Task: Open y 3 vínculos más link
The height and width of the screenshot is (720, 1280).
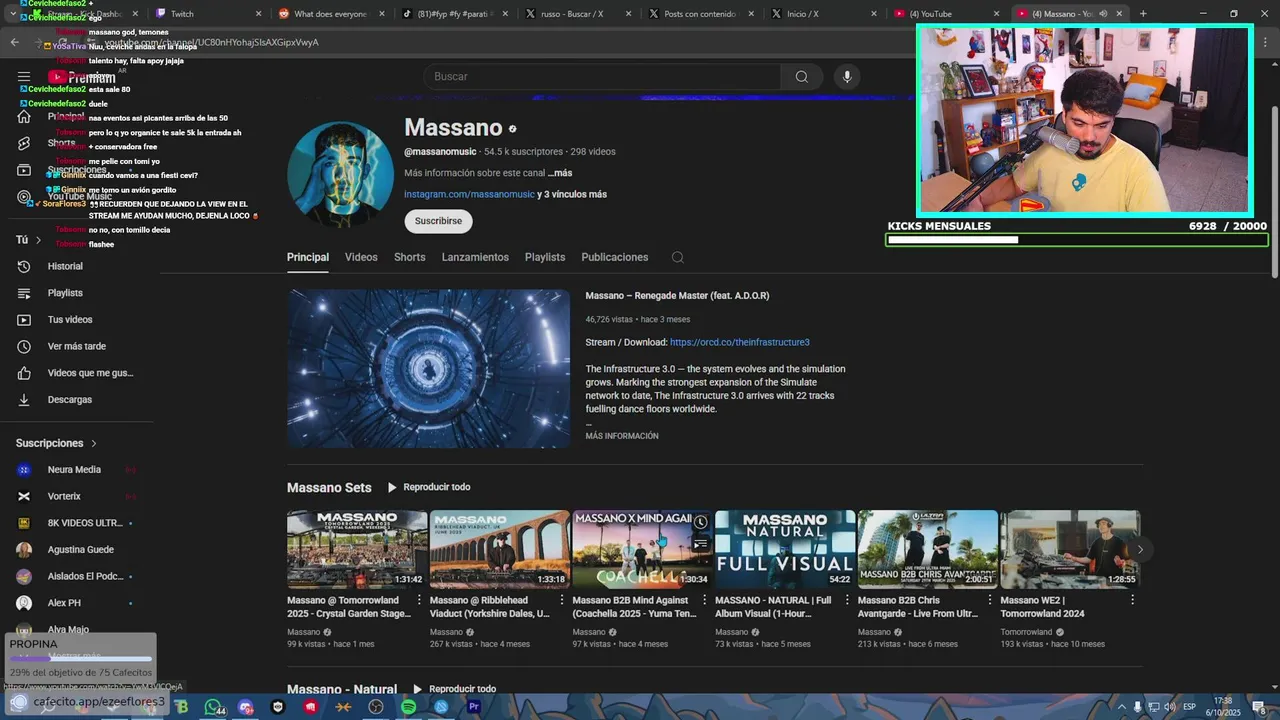Action: (x=572, y=194)
